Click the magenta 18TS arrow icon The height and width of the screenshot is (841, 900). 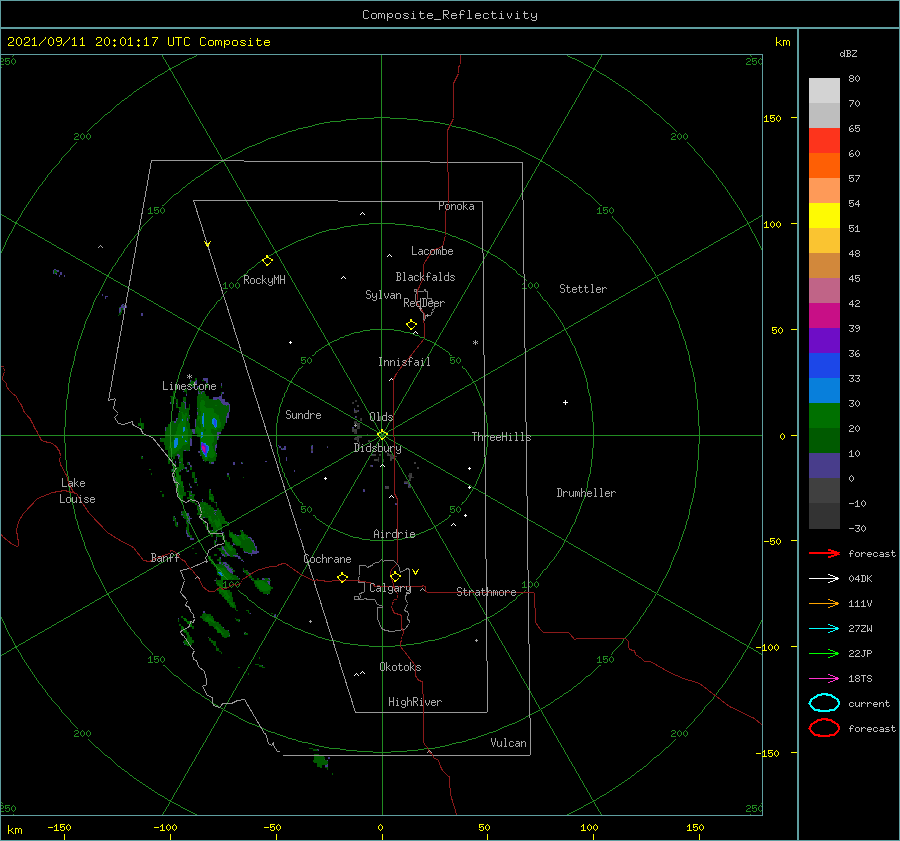point(824,679)
